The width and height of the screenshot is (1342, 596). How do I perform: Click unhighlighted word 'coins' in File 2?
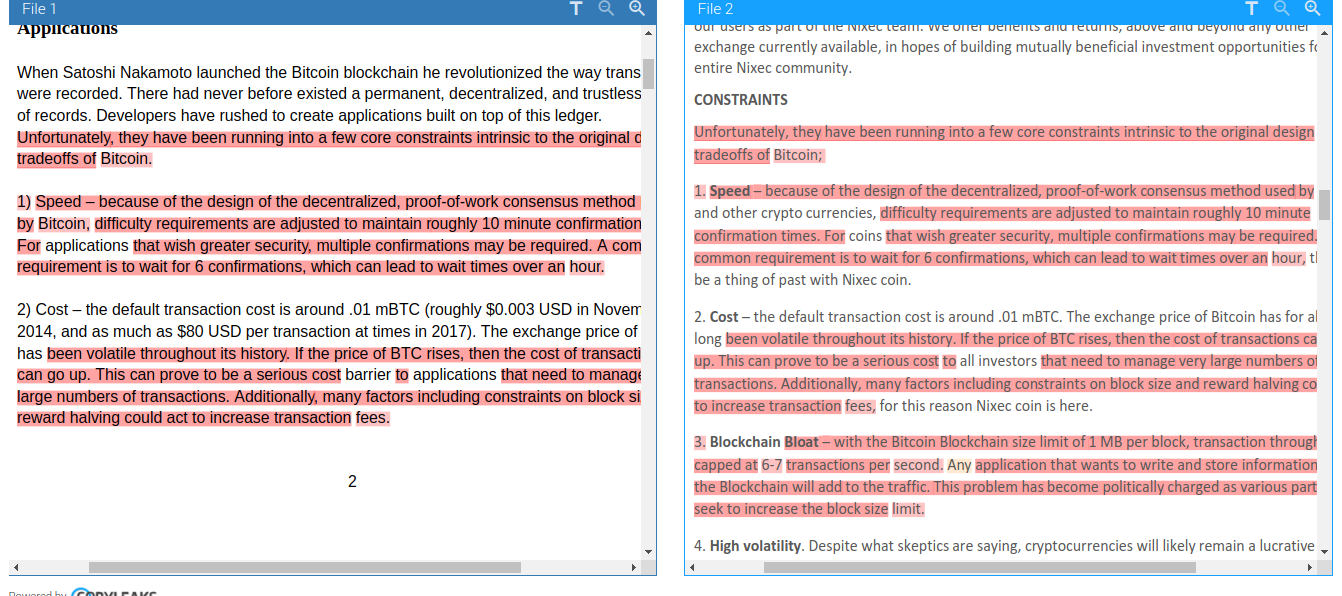click(x=865, y=236)
